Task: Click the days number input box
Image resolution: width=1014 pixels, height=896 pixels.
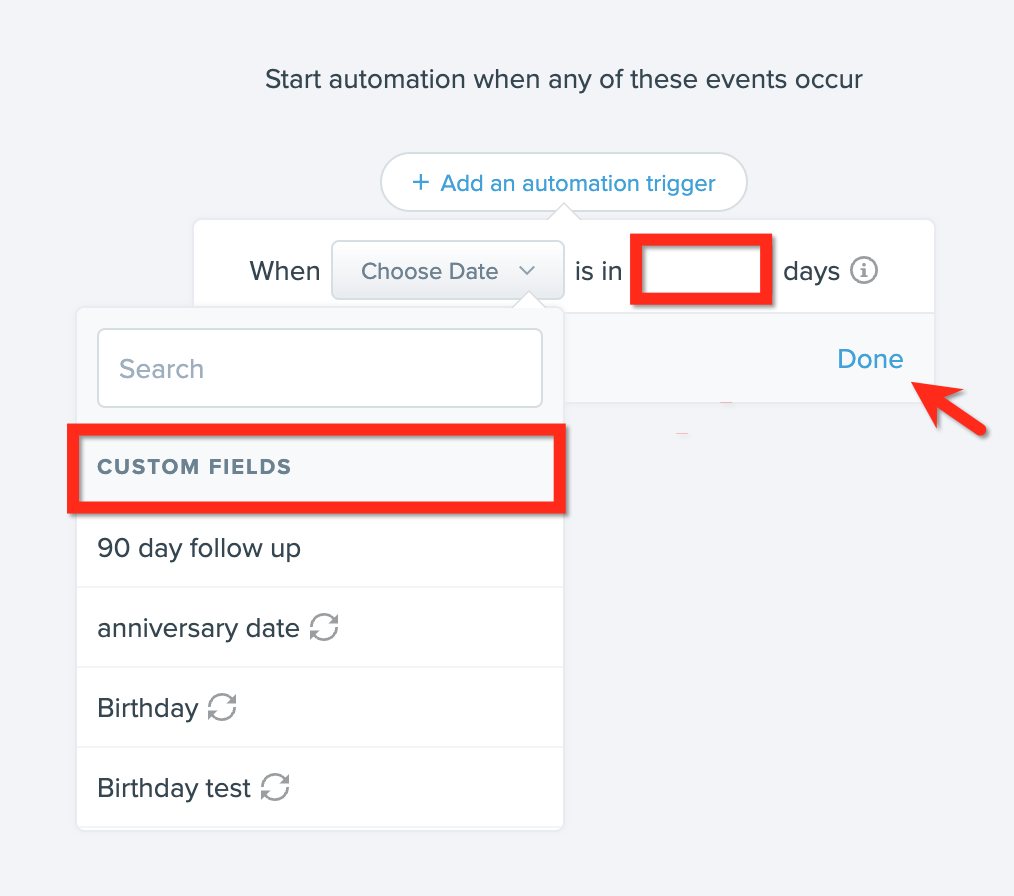Action: coord(701,270)
